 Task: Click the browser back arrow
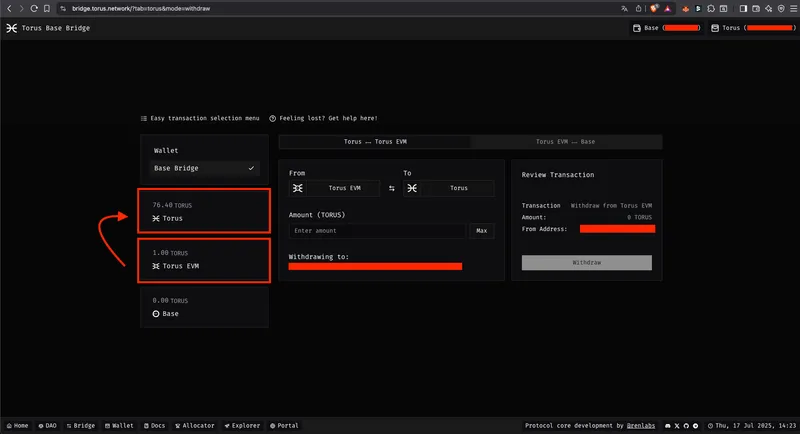9,8
